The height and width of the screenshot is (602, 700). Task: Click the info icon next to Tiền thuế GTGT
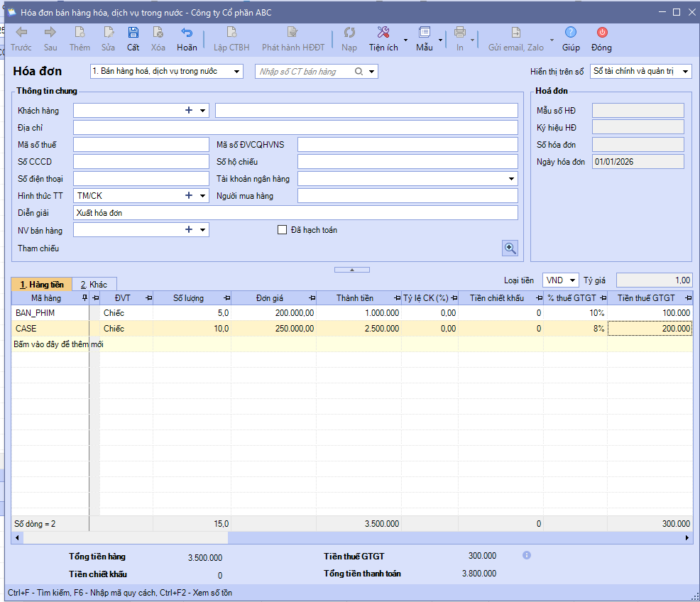pyautogui.click(x=526, y=554)
